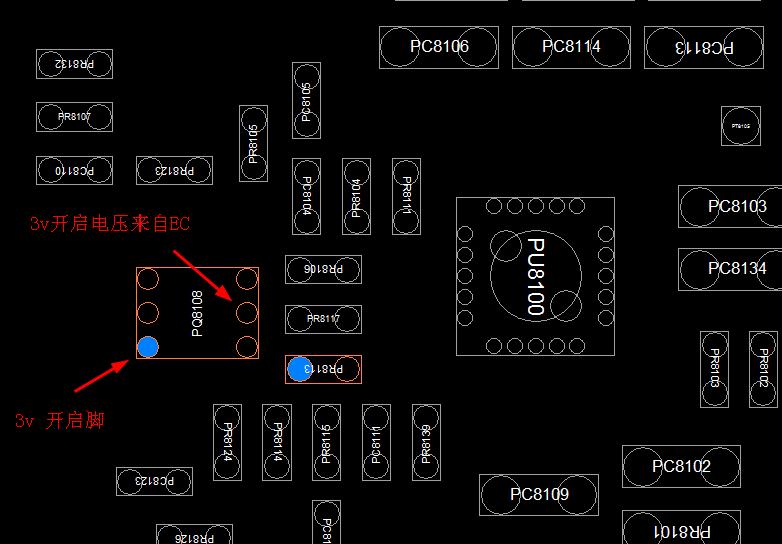Click the blue pad on resistor PR8113

pyautogui.click(x=299, y=369)
